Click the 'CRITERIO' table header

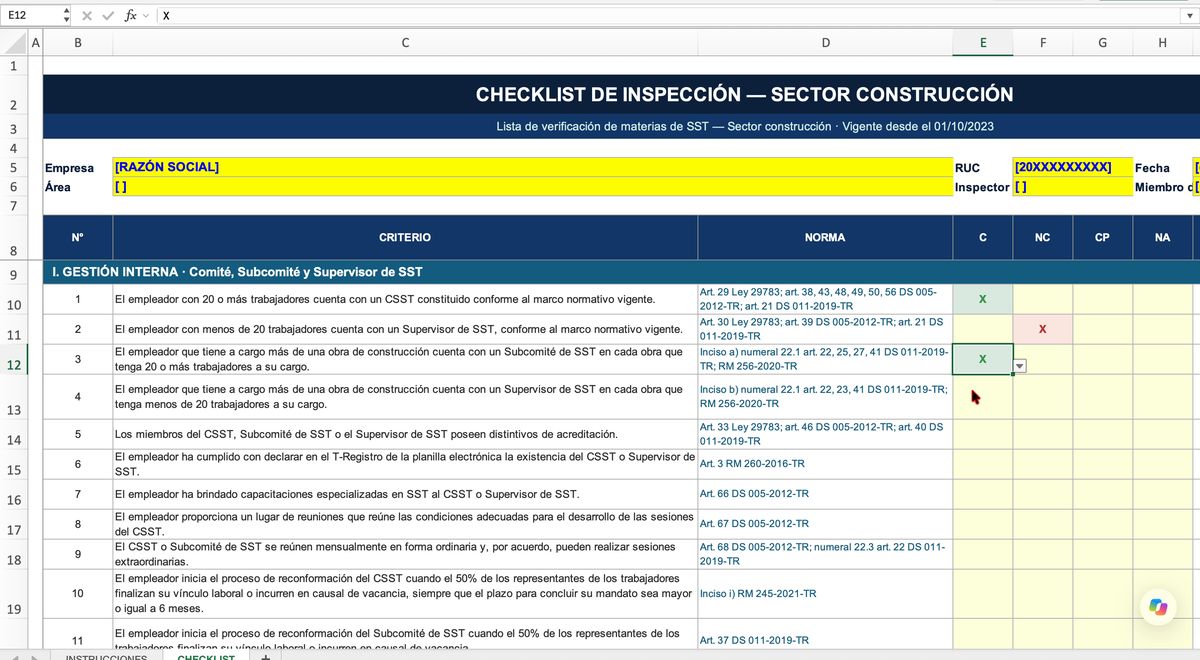[405, 237]
